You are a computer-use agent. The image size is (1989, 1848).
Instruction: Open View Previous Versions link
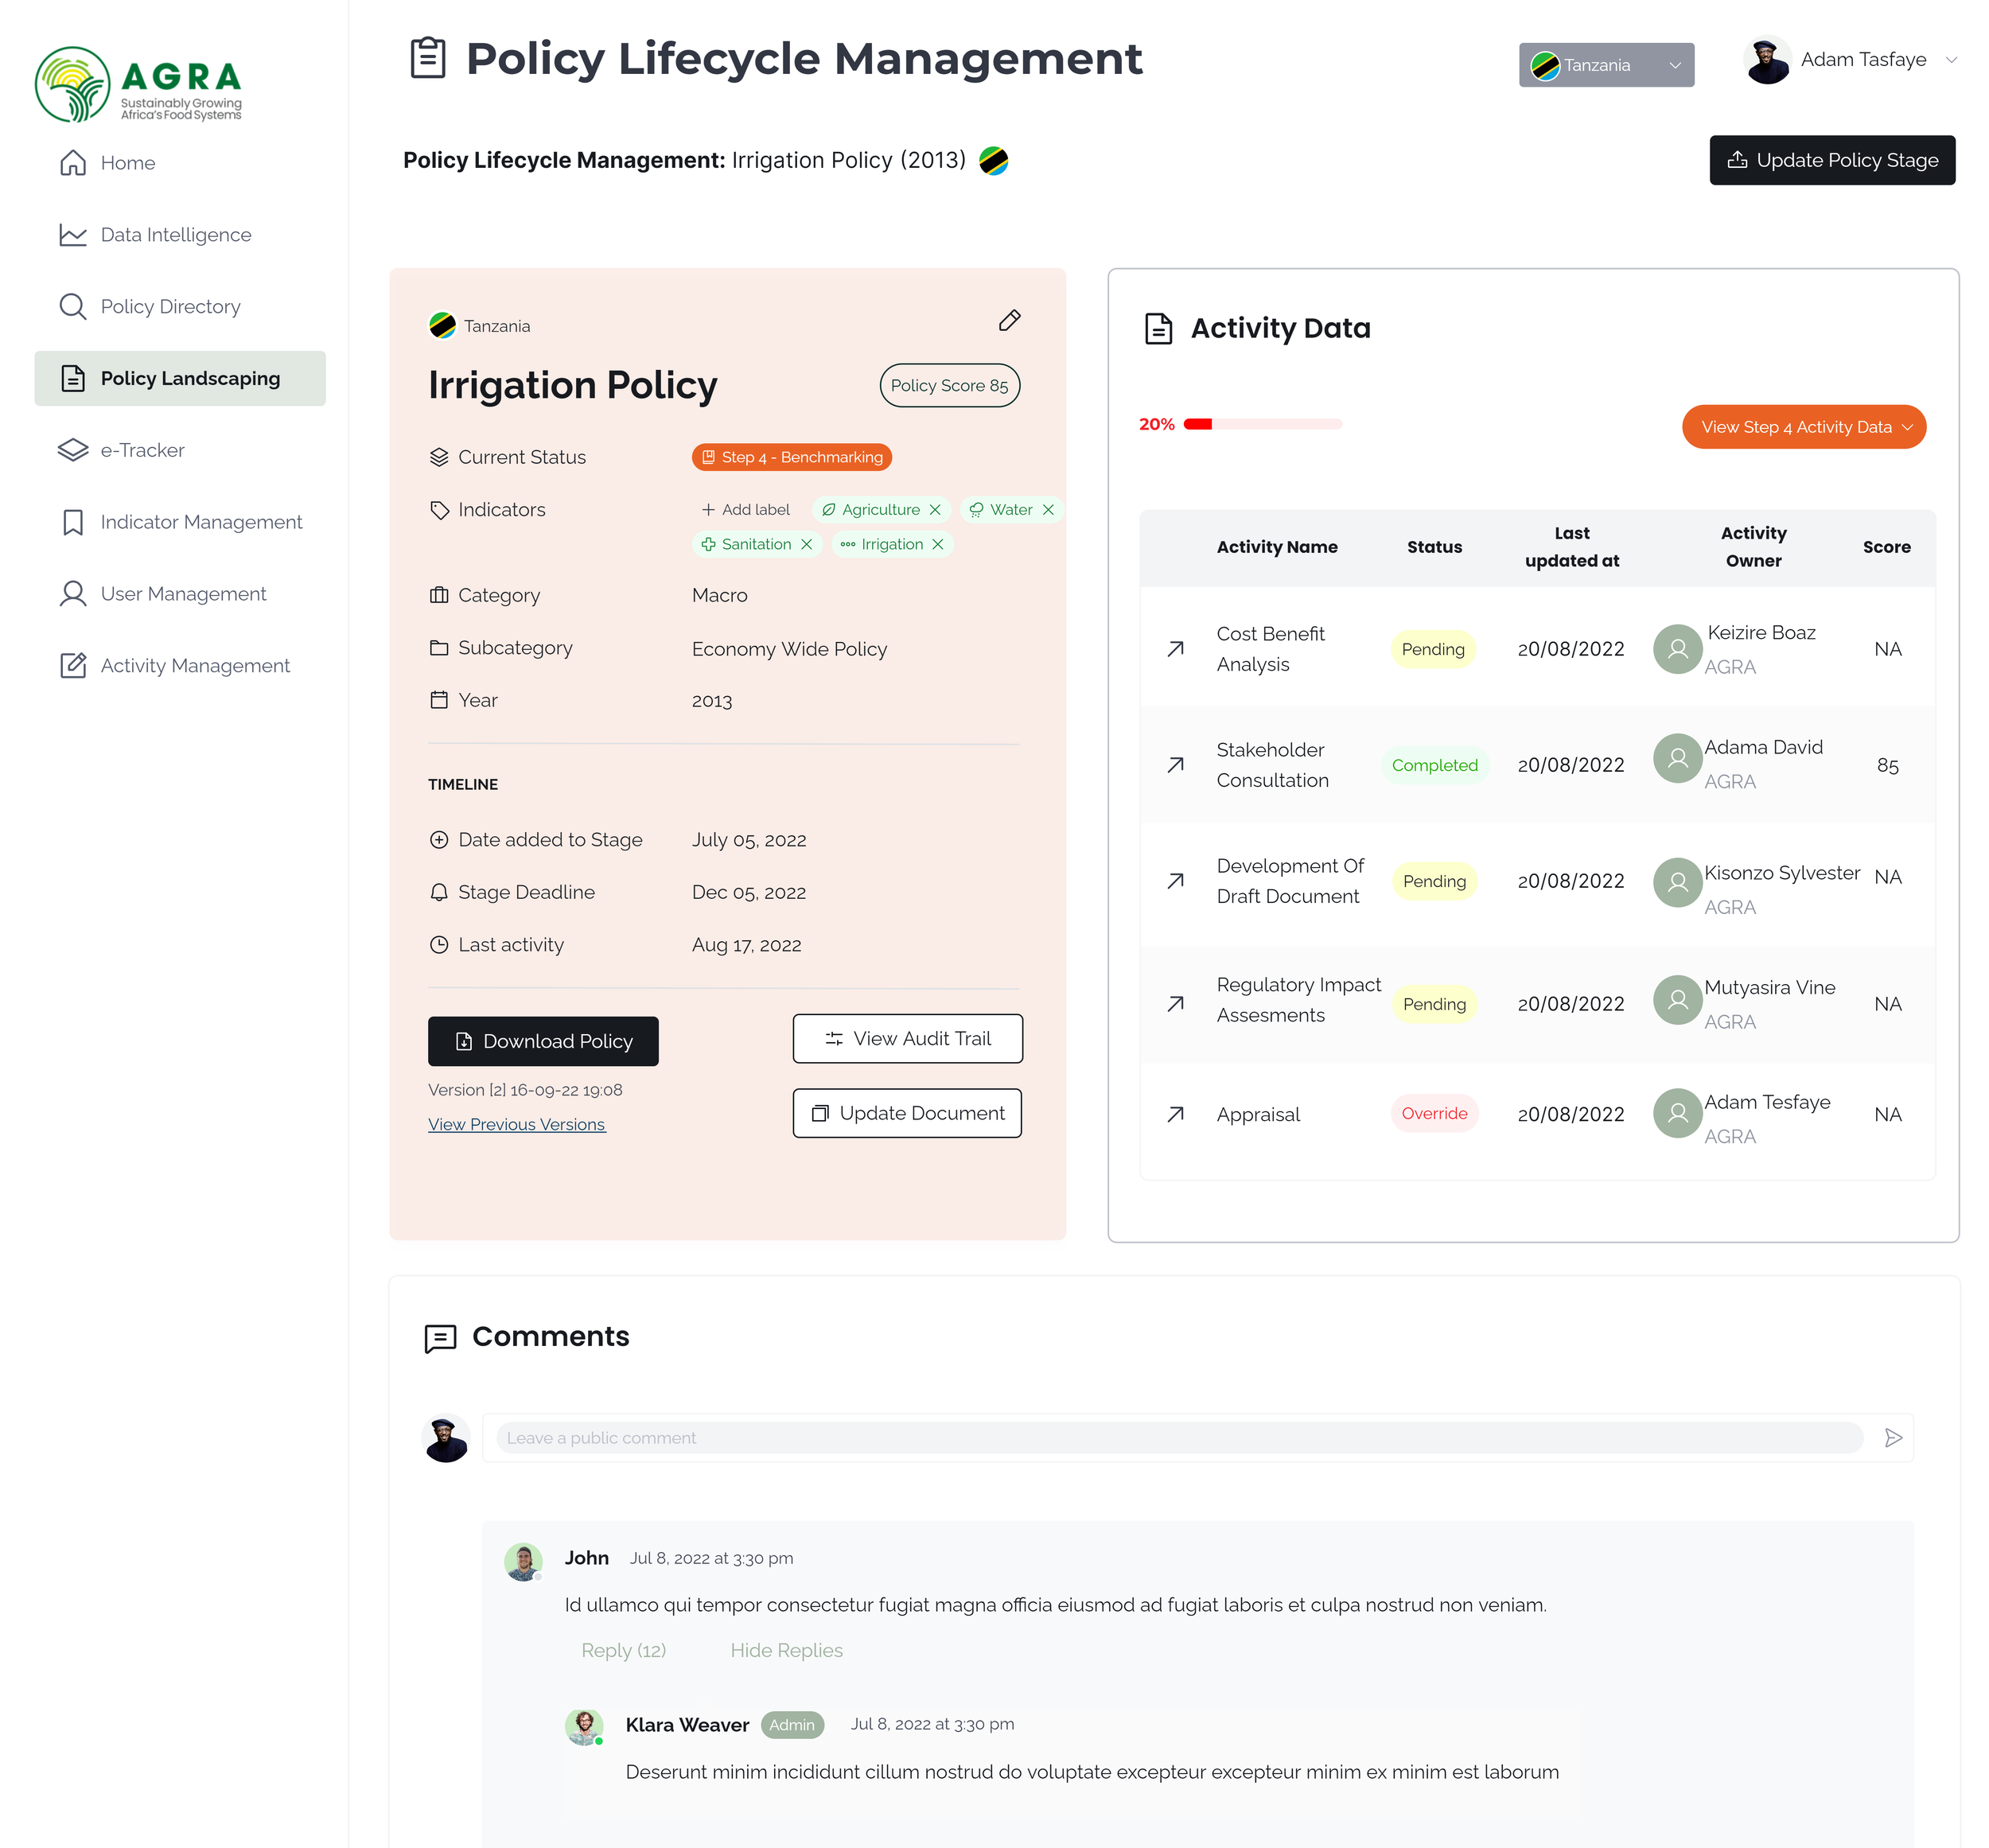click(x=516, y=1124)
